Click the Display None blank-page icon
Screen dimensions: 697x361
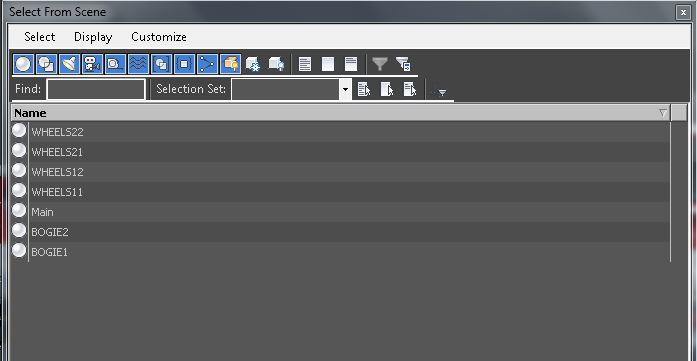pos(328,64)
